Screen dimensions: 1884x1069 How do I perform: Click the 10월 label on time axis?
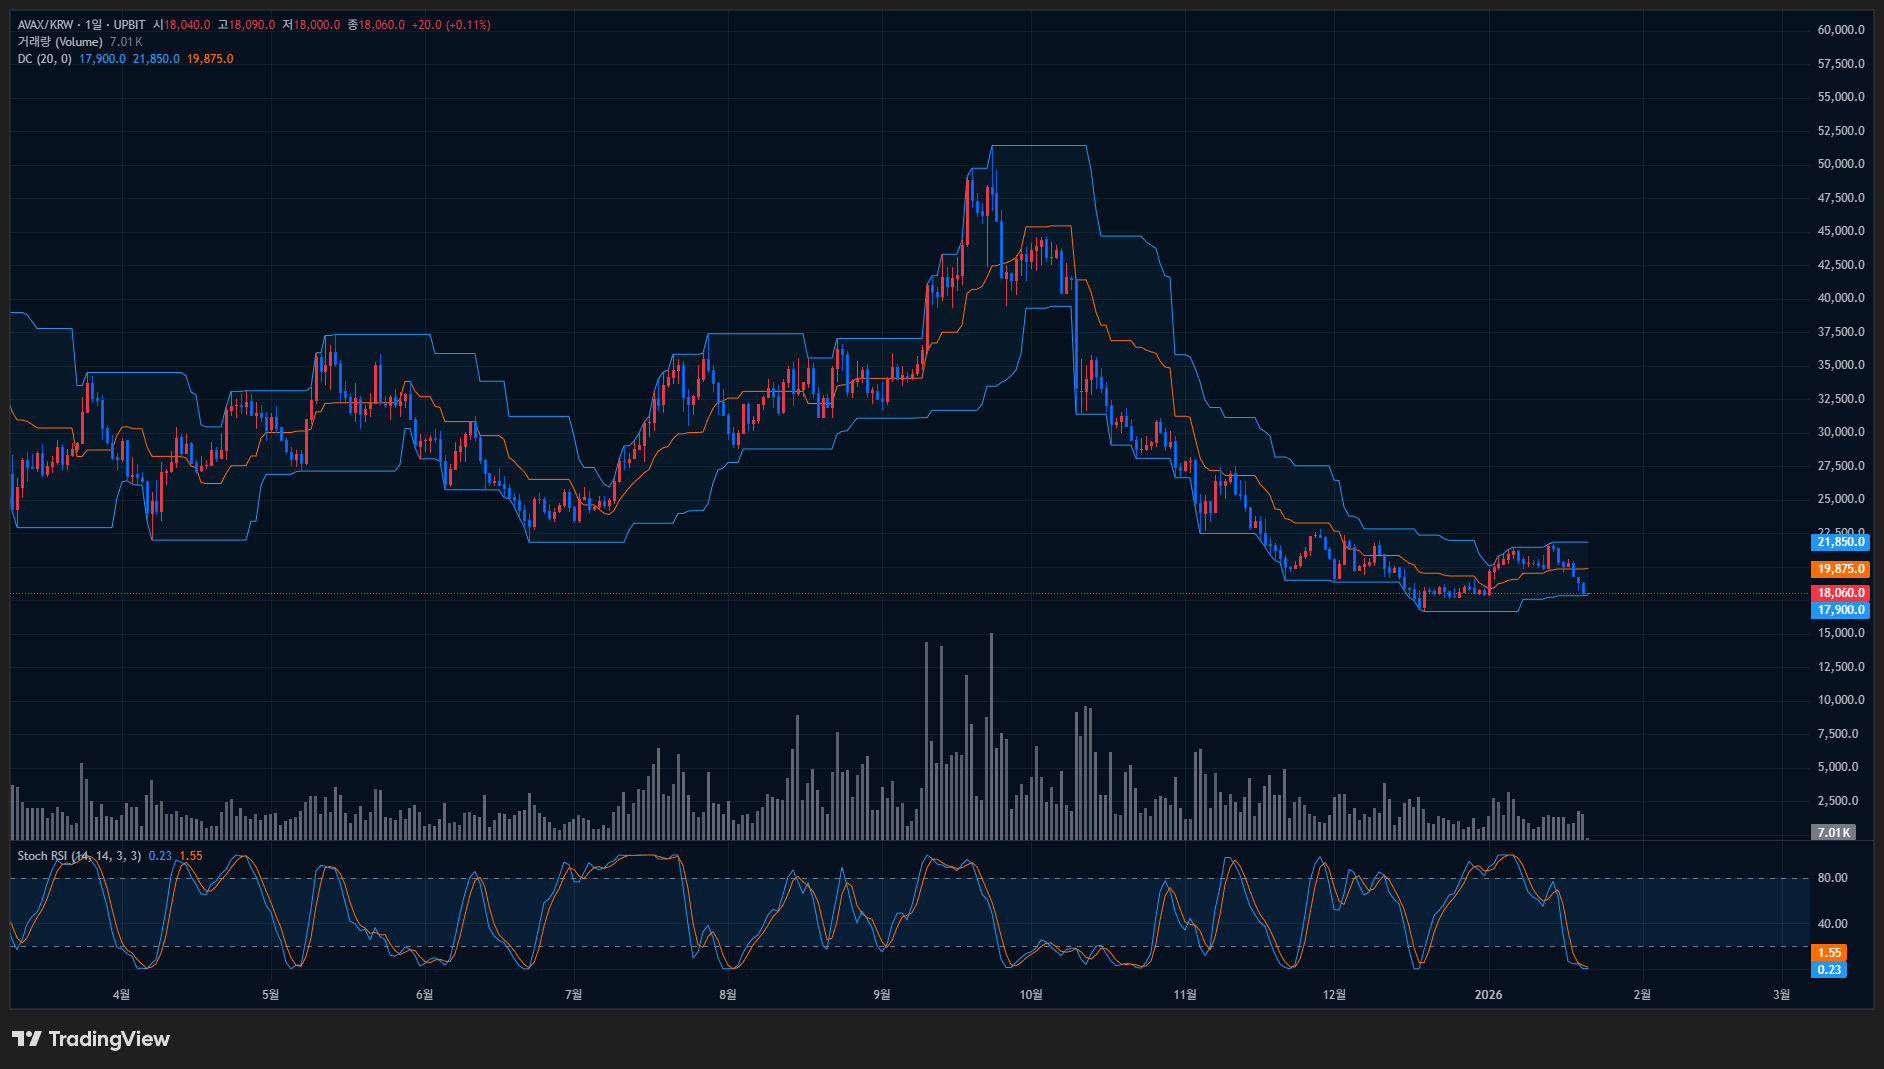1031,994
